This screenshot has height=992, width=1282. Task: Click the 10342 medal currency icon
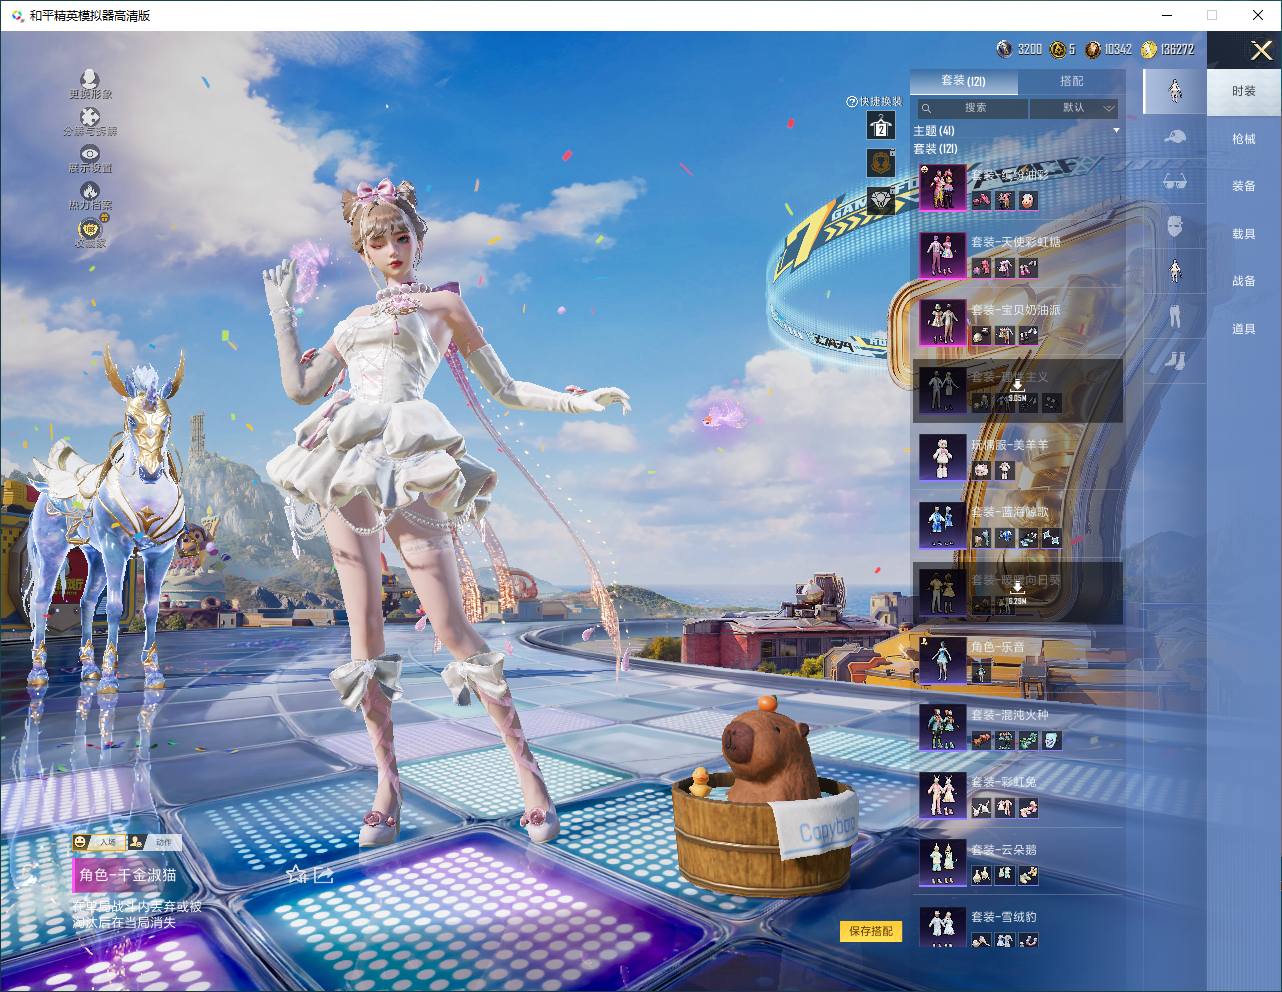[1093, 49]
